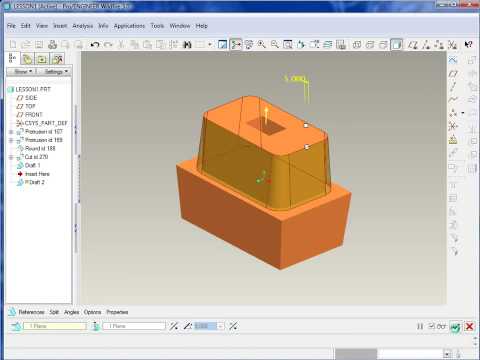The image size is (480, 360).
Task: Expand Protrusion id 107 tree node
Action: (x=11, y=132)
